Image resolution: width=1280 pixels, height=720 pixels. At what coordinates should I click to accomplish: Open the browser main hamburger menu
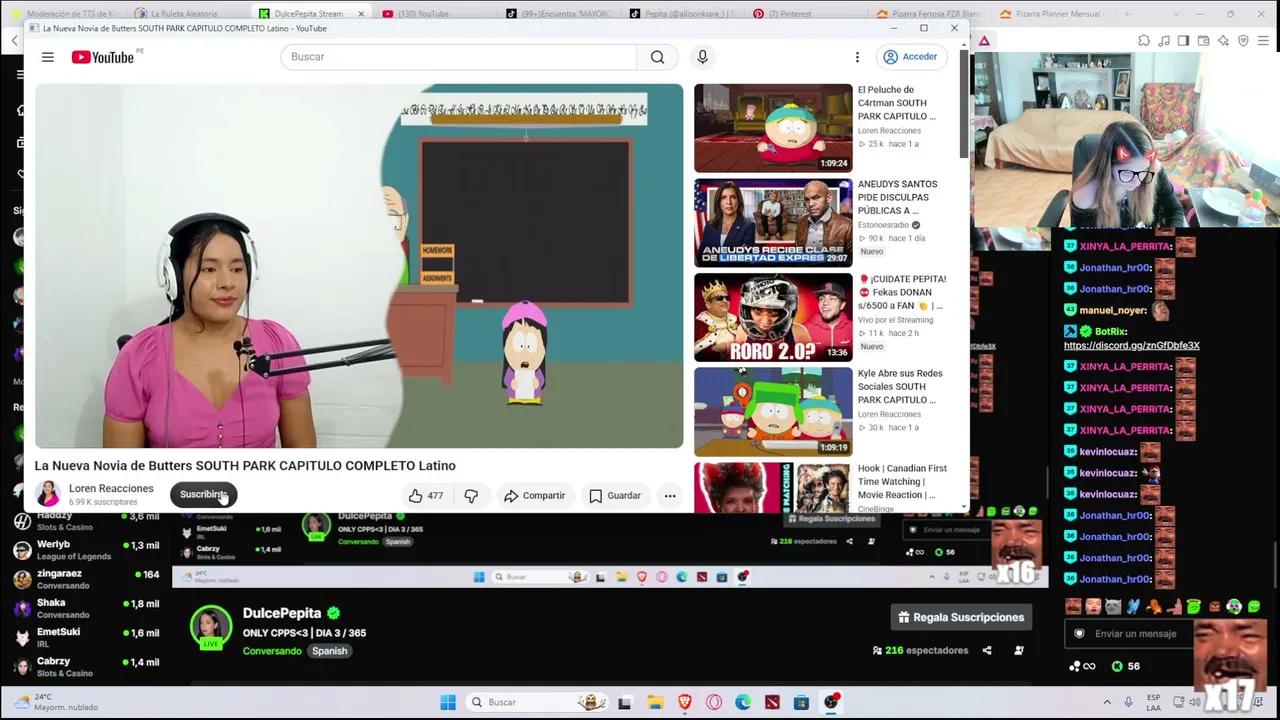(x=1264, y=41)
